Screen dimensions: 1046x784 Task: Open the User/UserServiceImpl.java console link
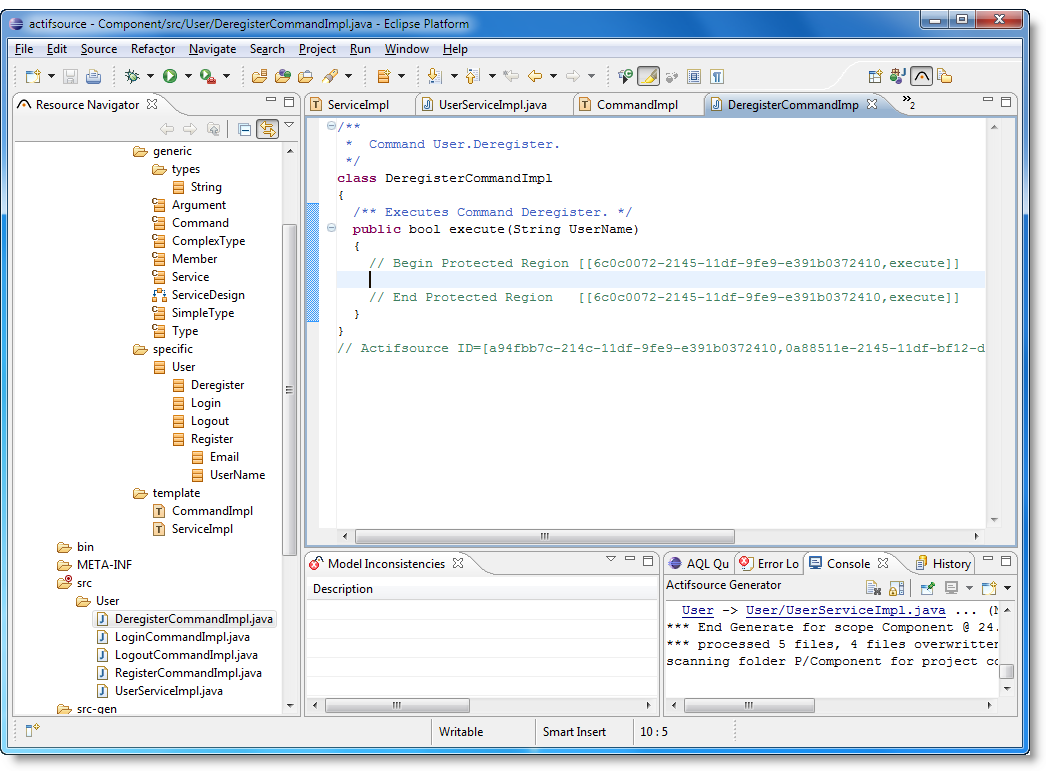[845, 610]
